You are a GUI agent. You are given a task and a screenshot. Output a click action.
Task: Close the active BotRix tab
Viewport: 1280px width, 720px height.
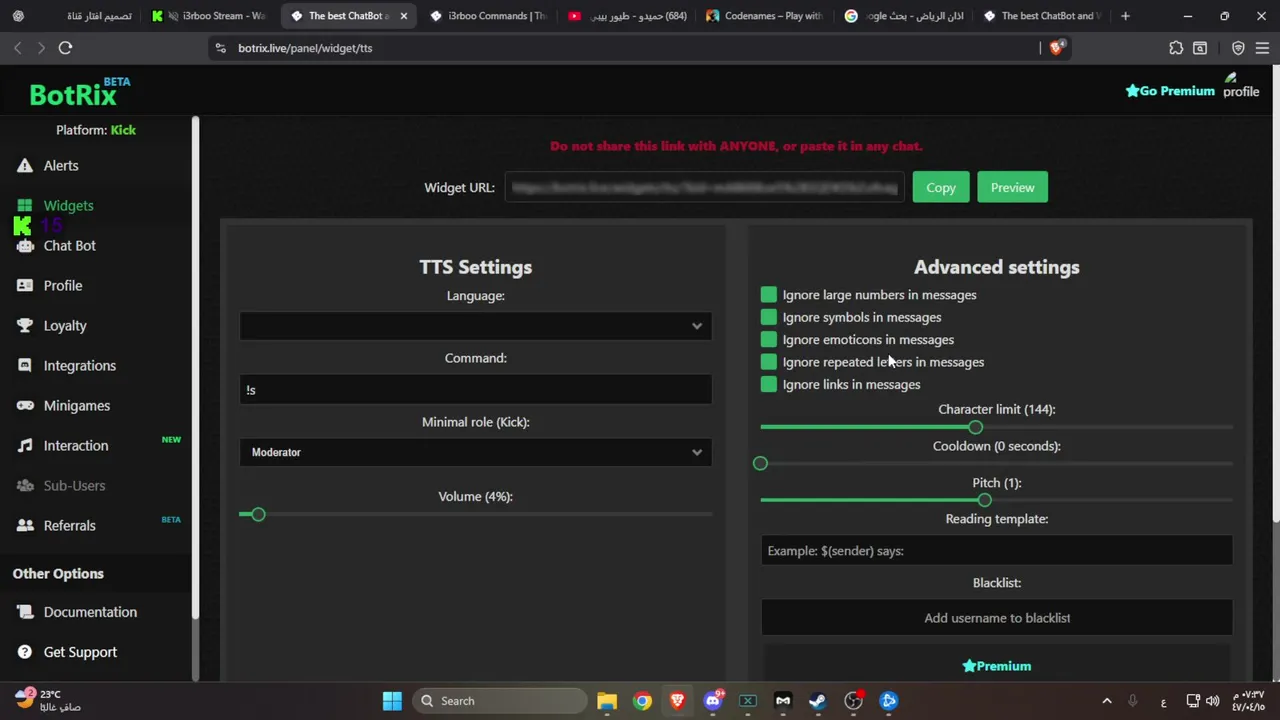[404, 16]
